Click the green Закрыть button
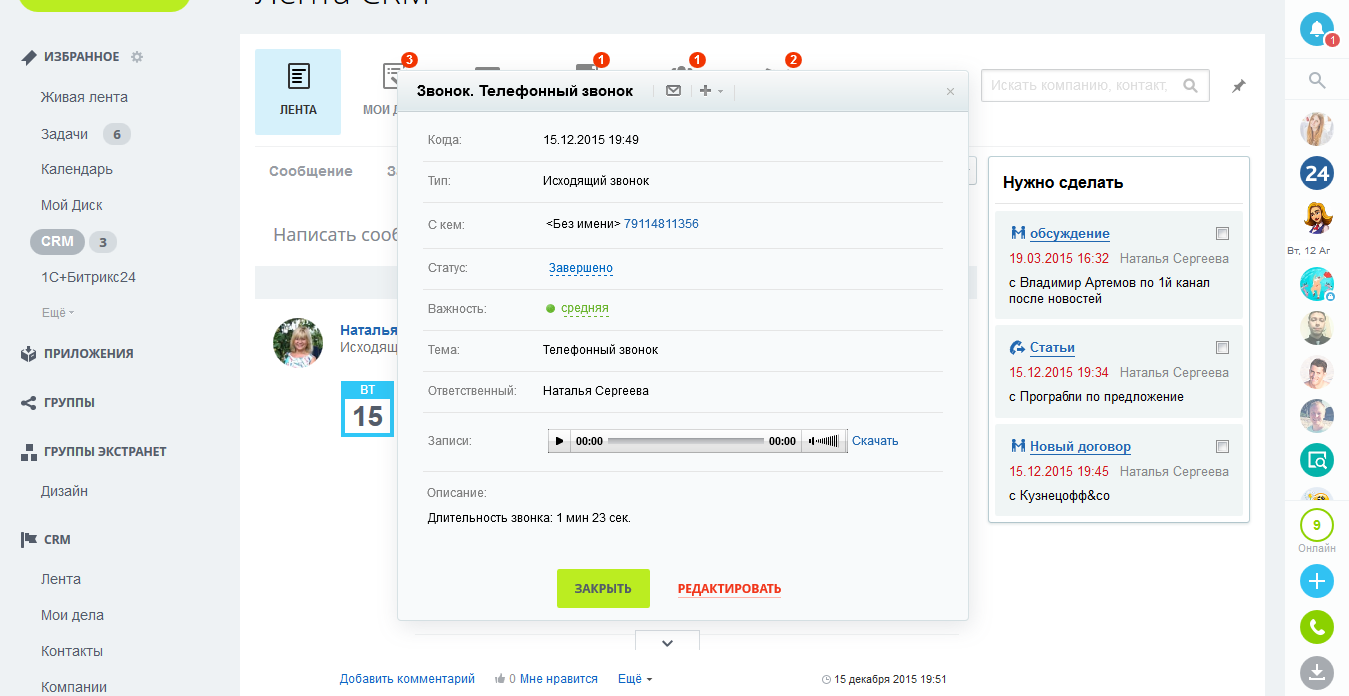This screenshot has width=1349, height=696. (x=603, y=588)
